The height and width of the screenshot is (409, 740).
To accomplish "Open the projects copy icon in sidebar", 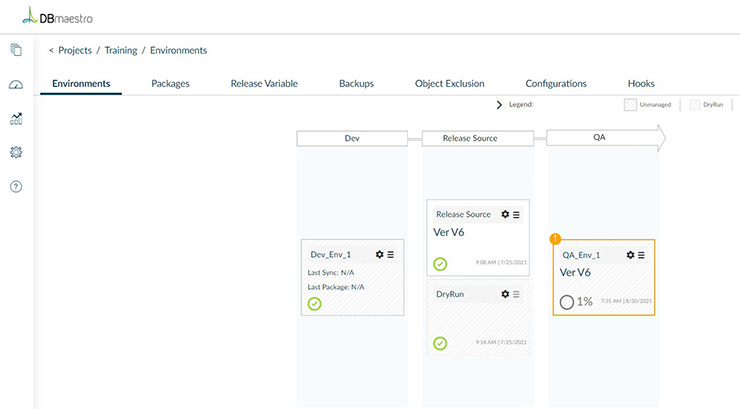I will coord(16,50).
